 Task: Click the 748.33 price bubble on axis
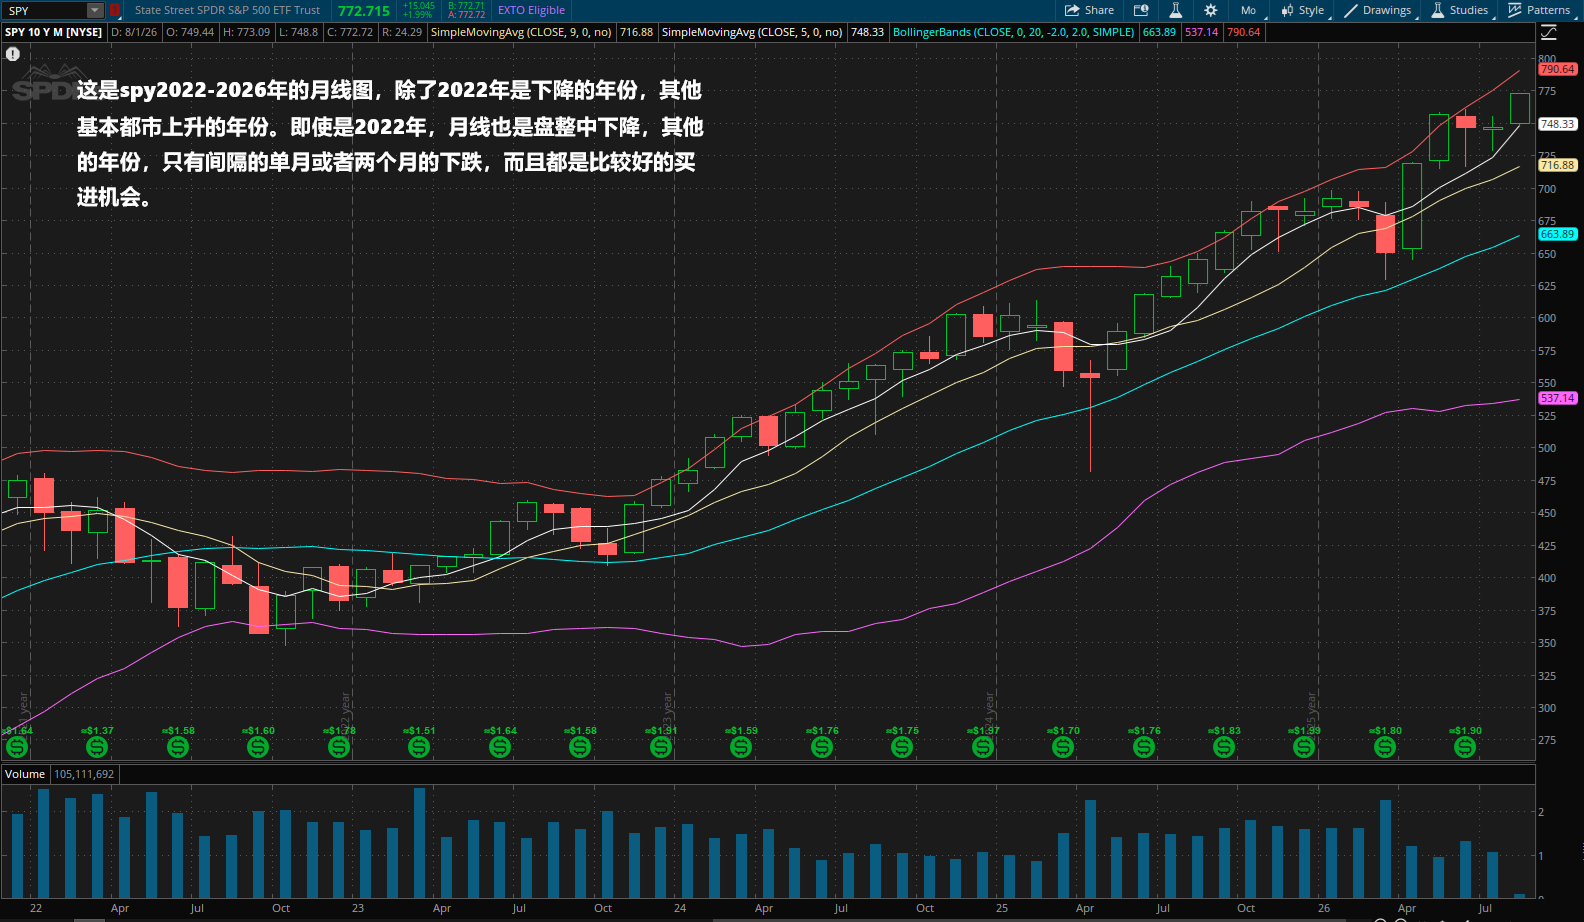point(1558,124)
